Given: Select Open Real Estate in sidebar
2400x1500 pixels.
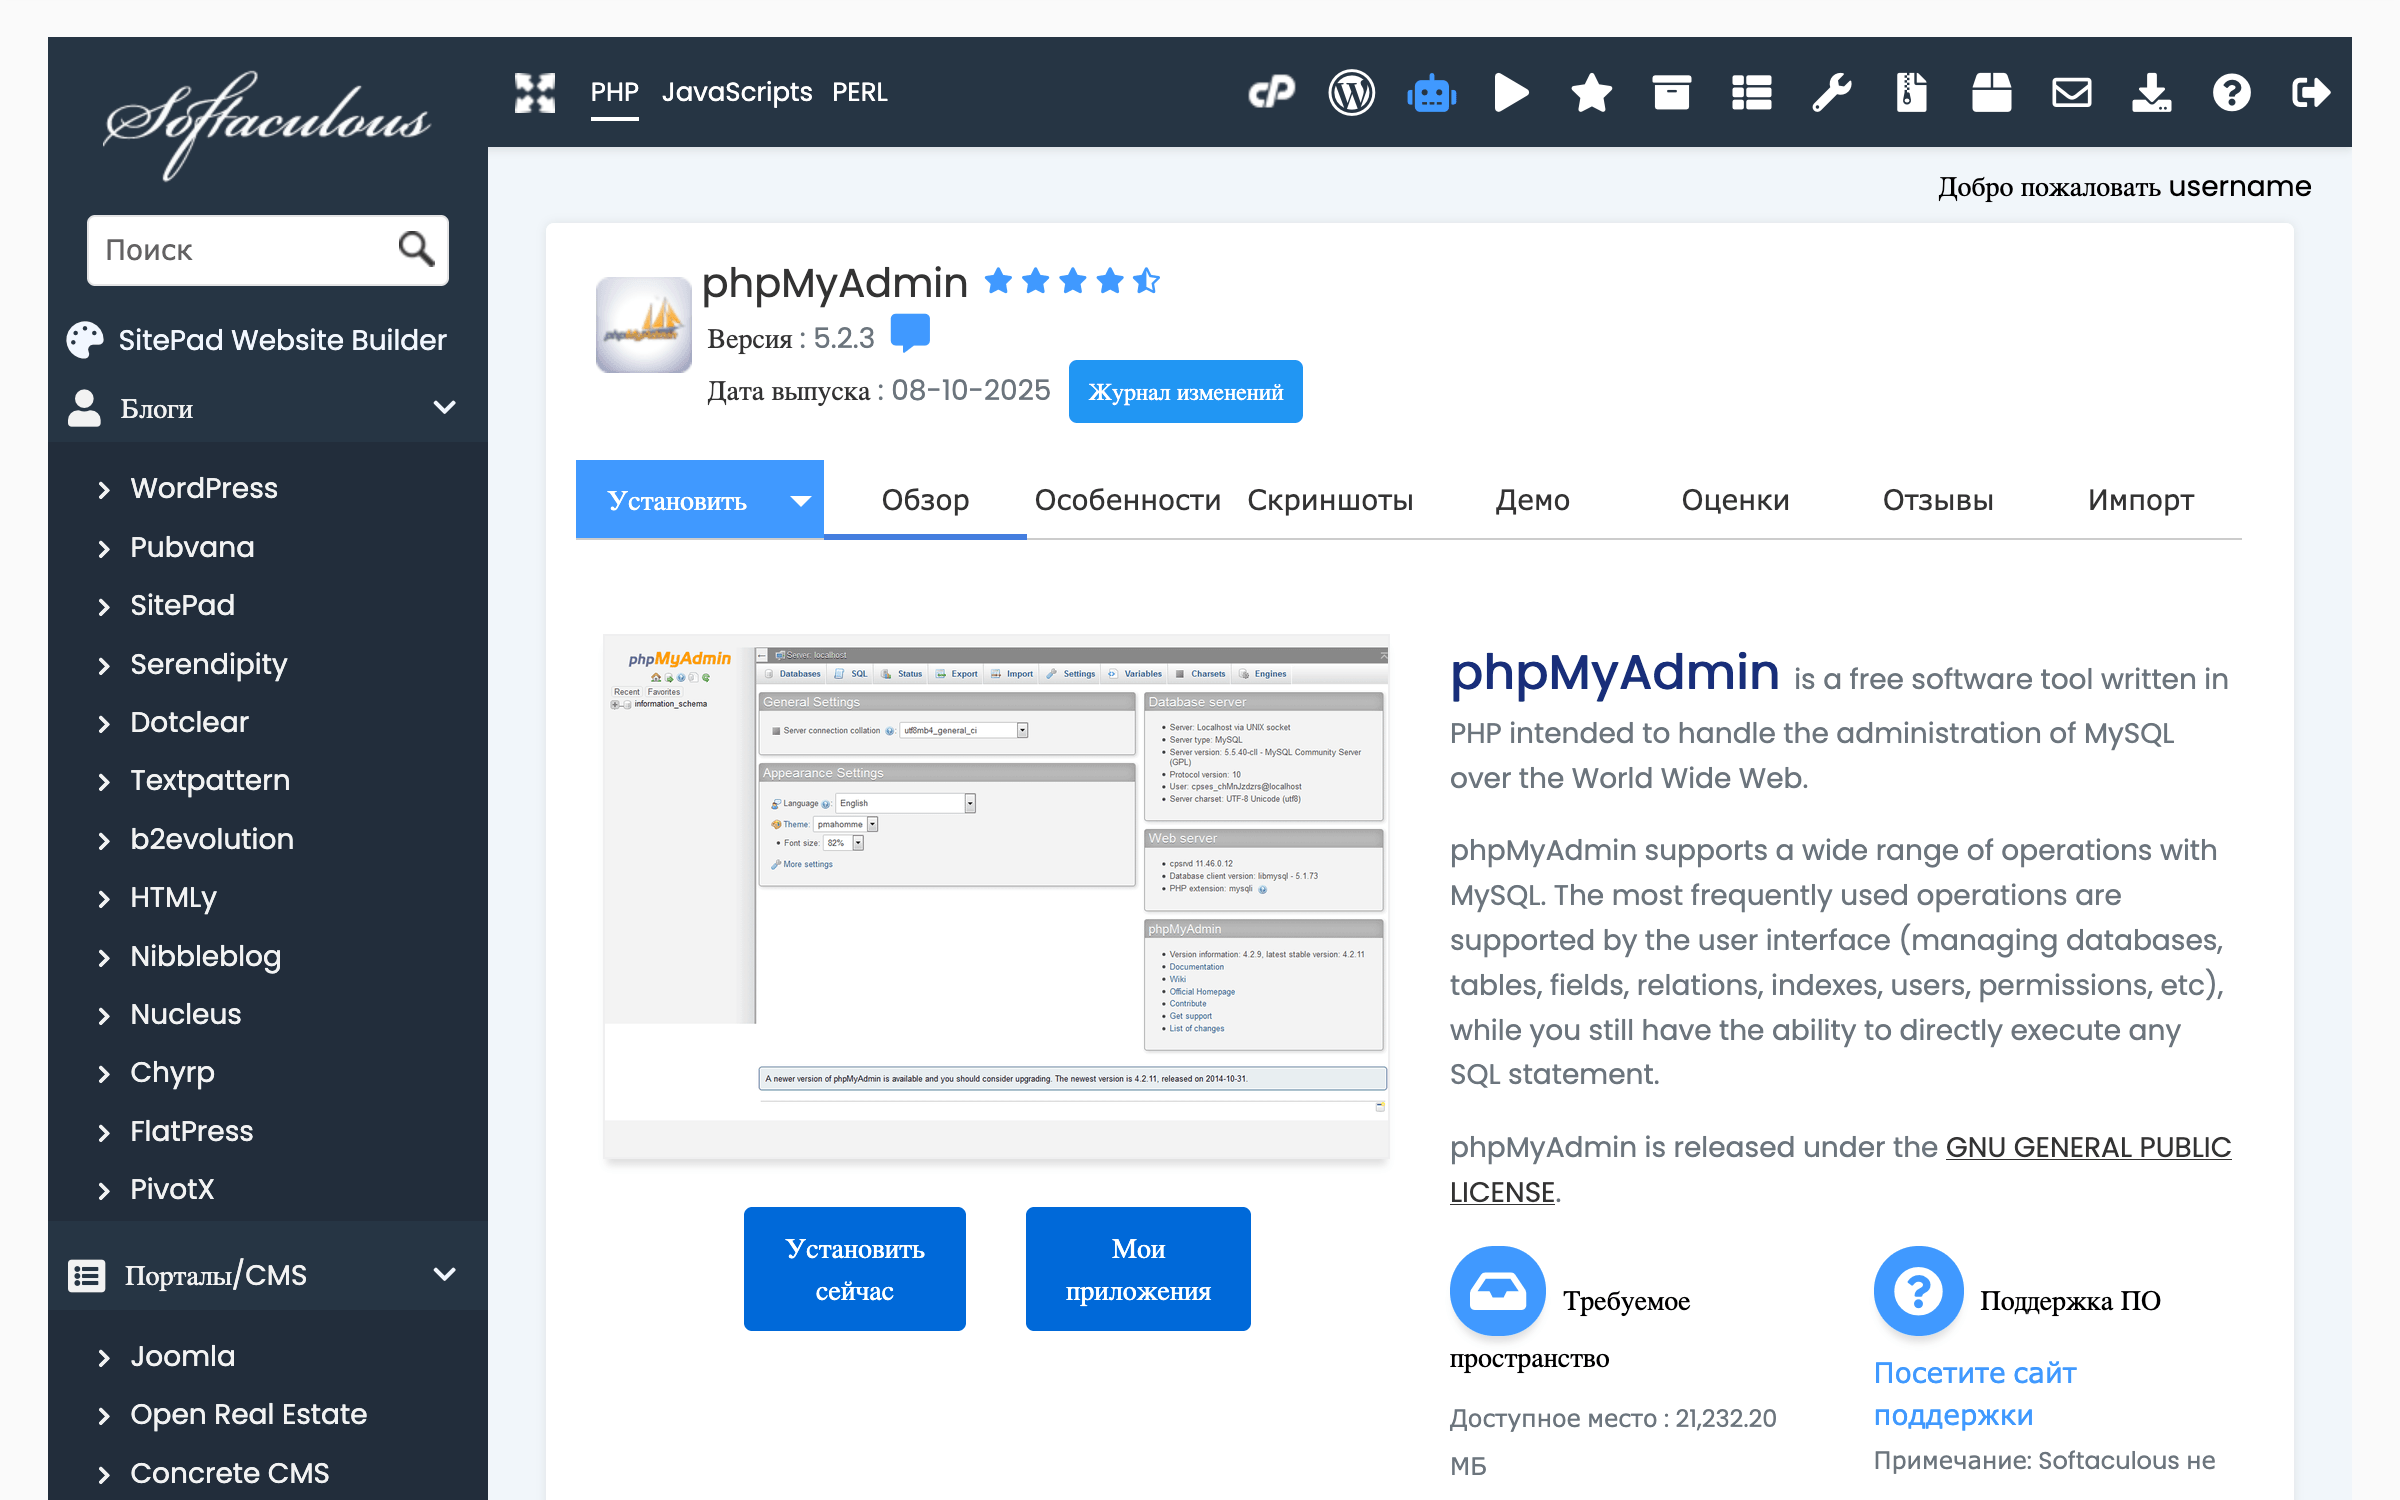Looking at the screenshot, I should coord(248,1414).
